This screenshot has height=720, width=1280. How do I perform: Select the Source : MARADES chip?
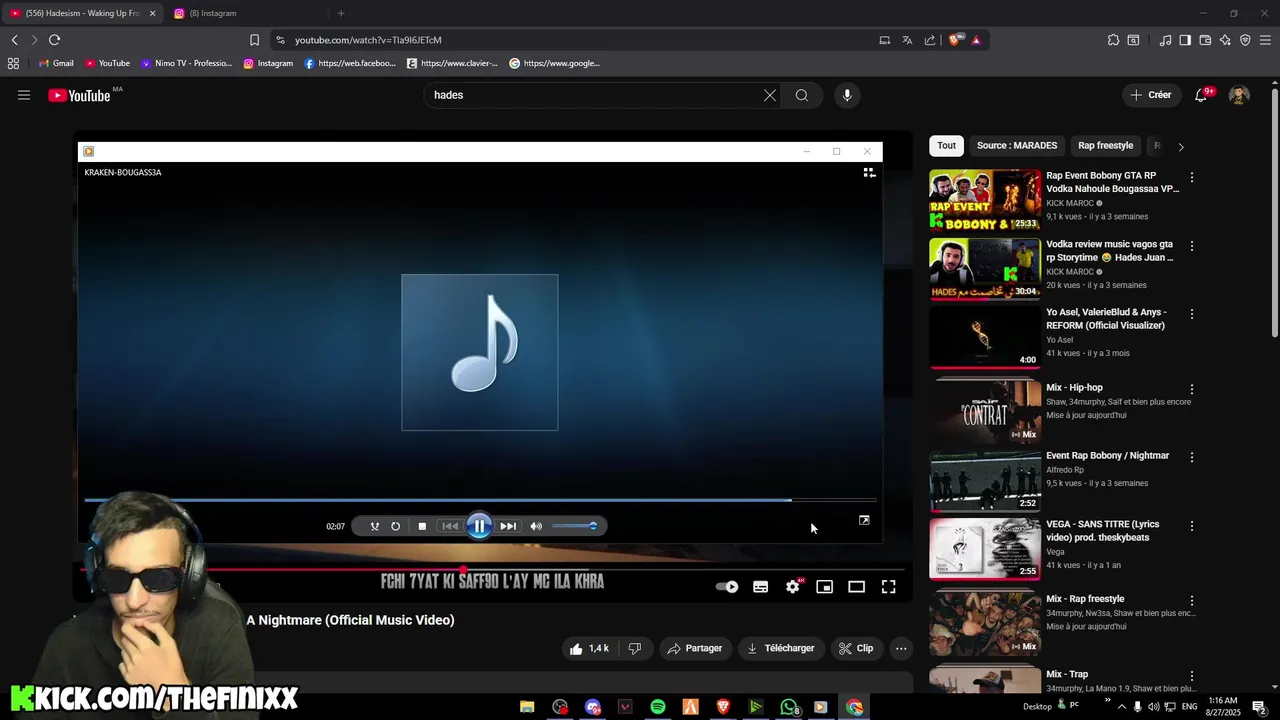tap(1016, 146)
